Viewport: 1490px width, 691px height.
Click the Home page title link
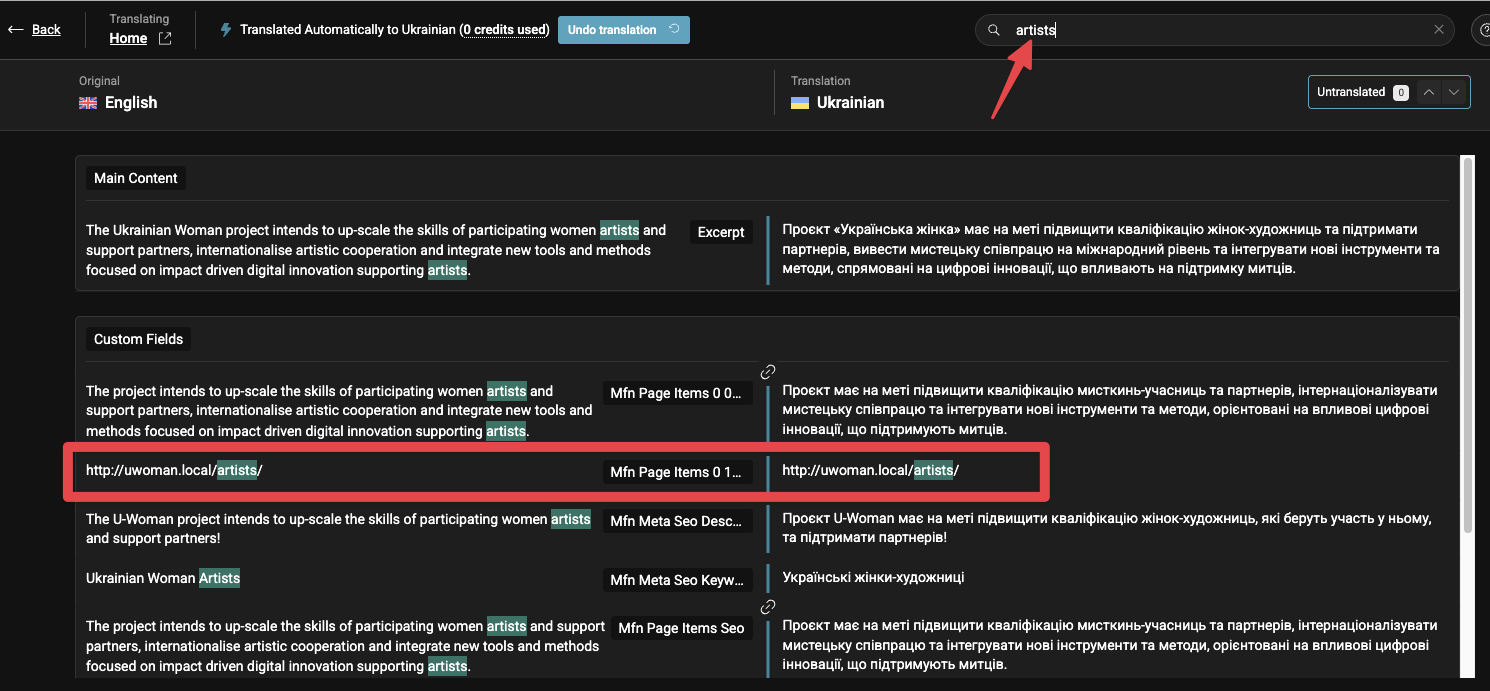click(x=128, y=39)
